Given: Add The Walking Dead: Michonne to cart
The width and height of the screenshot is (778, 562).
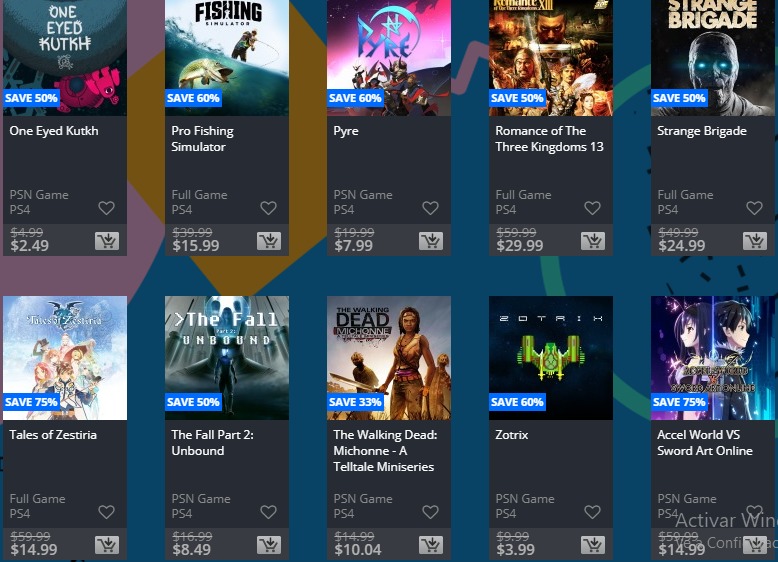Looking at the screenshot, I should click(x=431, y=545).
